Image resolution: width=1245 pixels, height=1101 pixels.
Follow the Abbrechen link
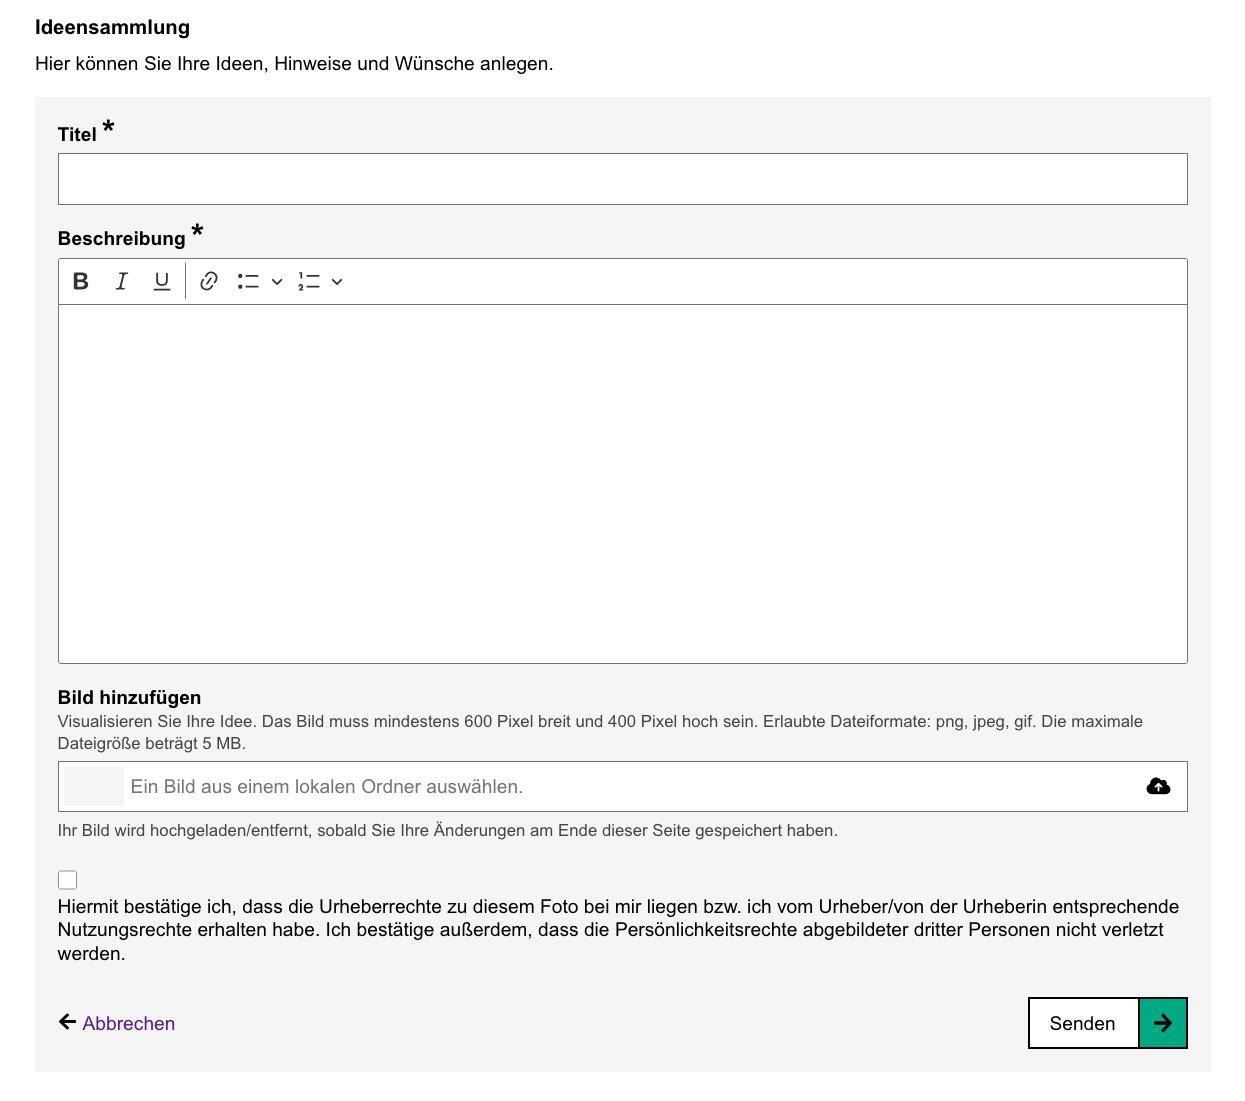pos(129,1023)
